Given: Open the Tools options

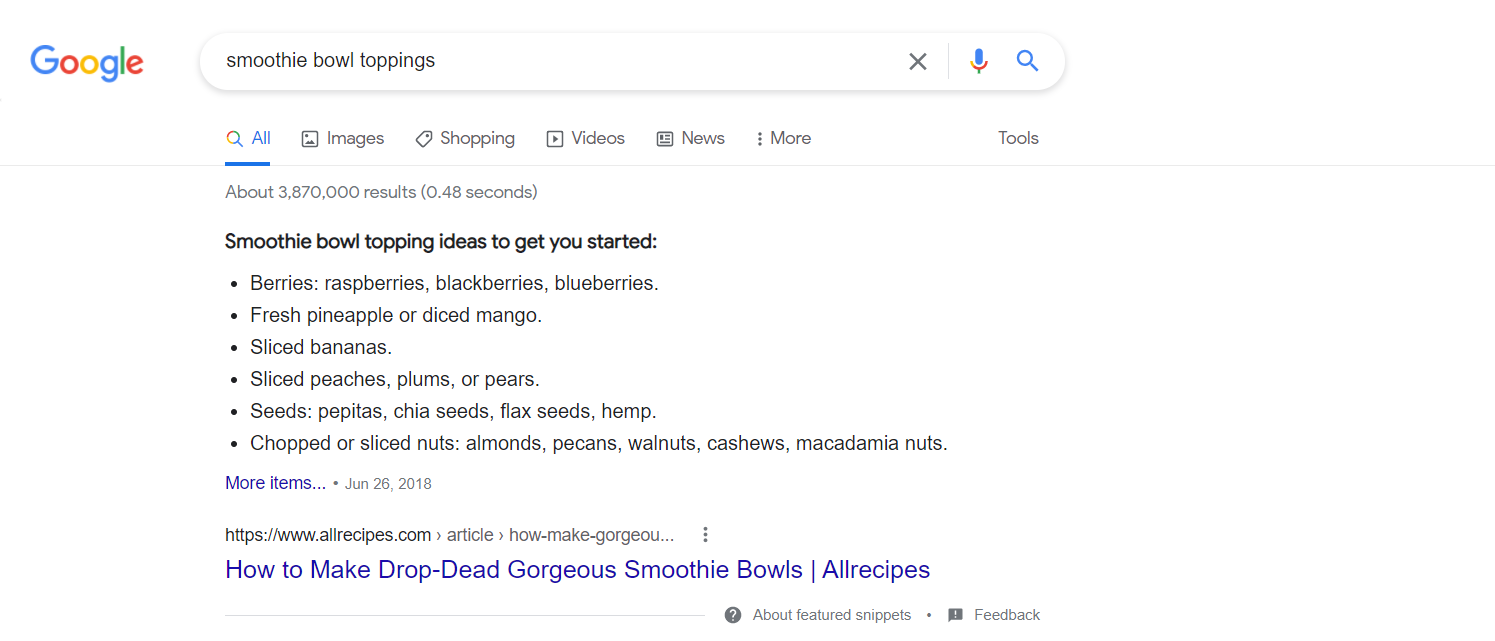Looking at the screenshot, I should 1018,139.
